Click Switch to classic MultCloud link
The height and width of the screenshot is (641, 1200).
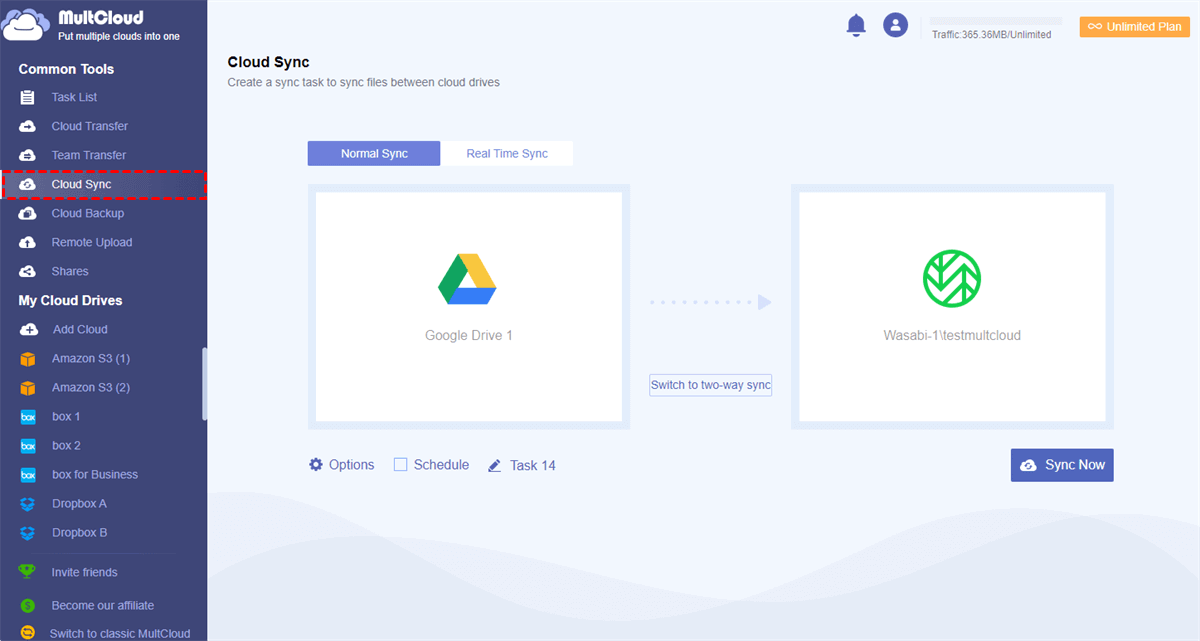pyautogui.click(x=120, y=633)
